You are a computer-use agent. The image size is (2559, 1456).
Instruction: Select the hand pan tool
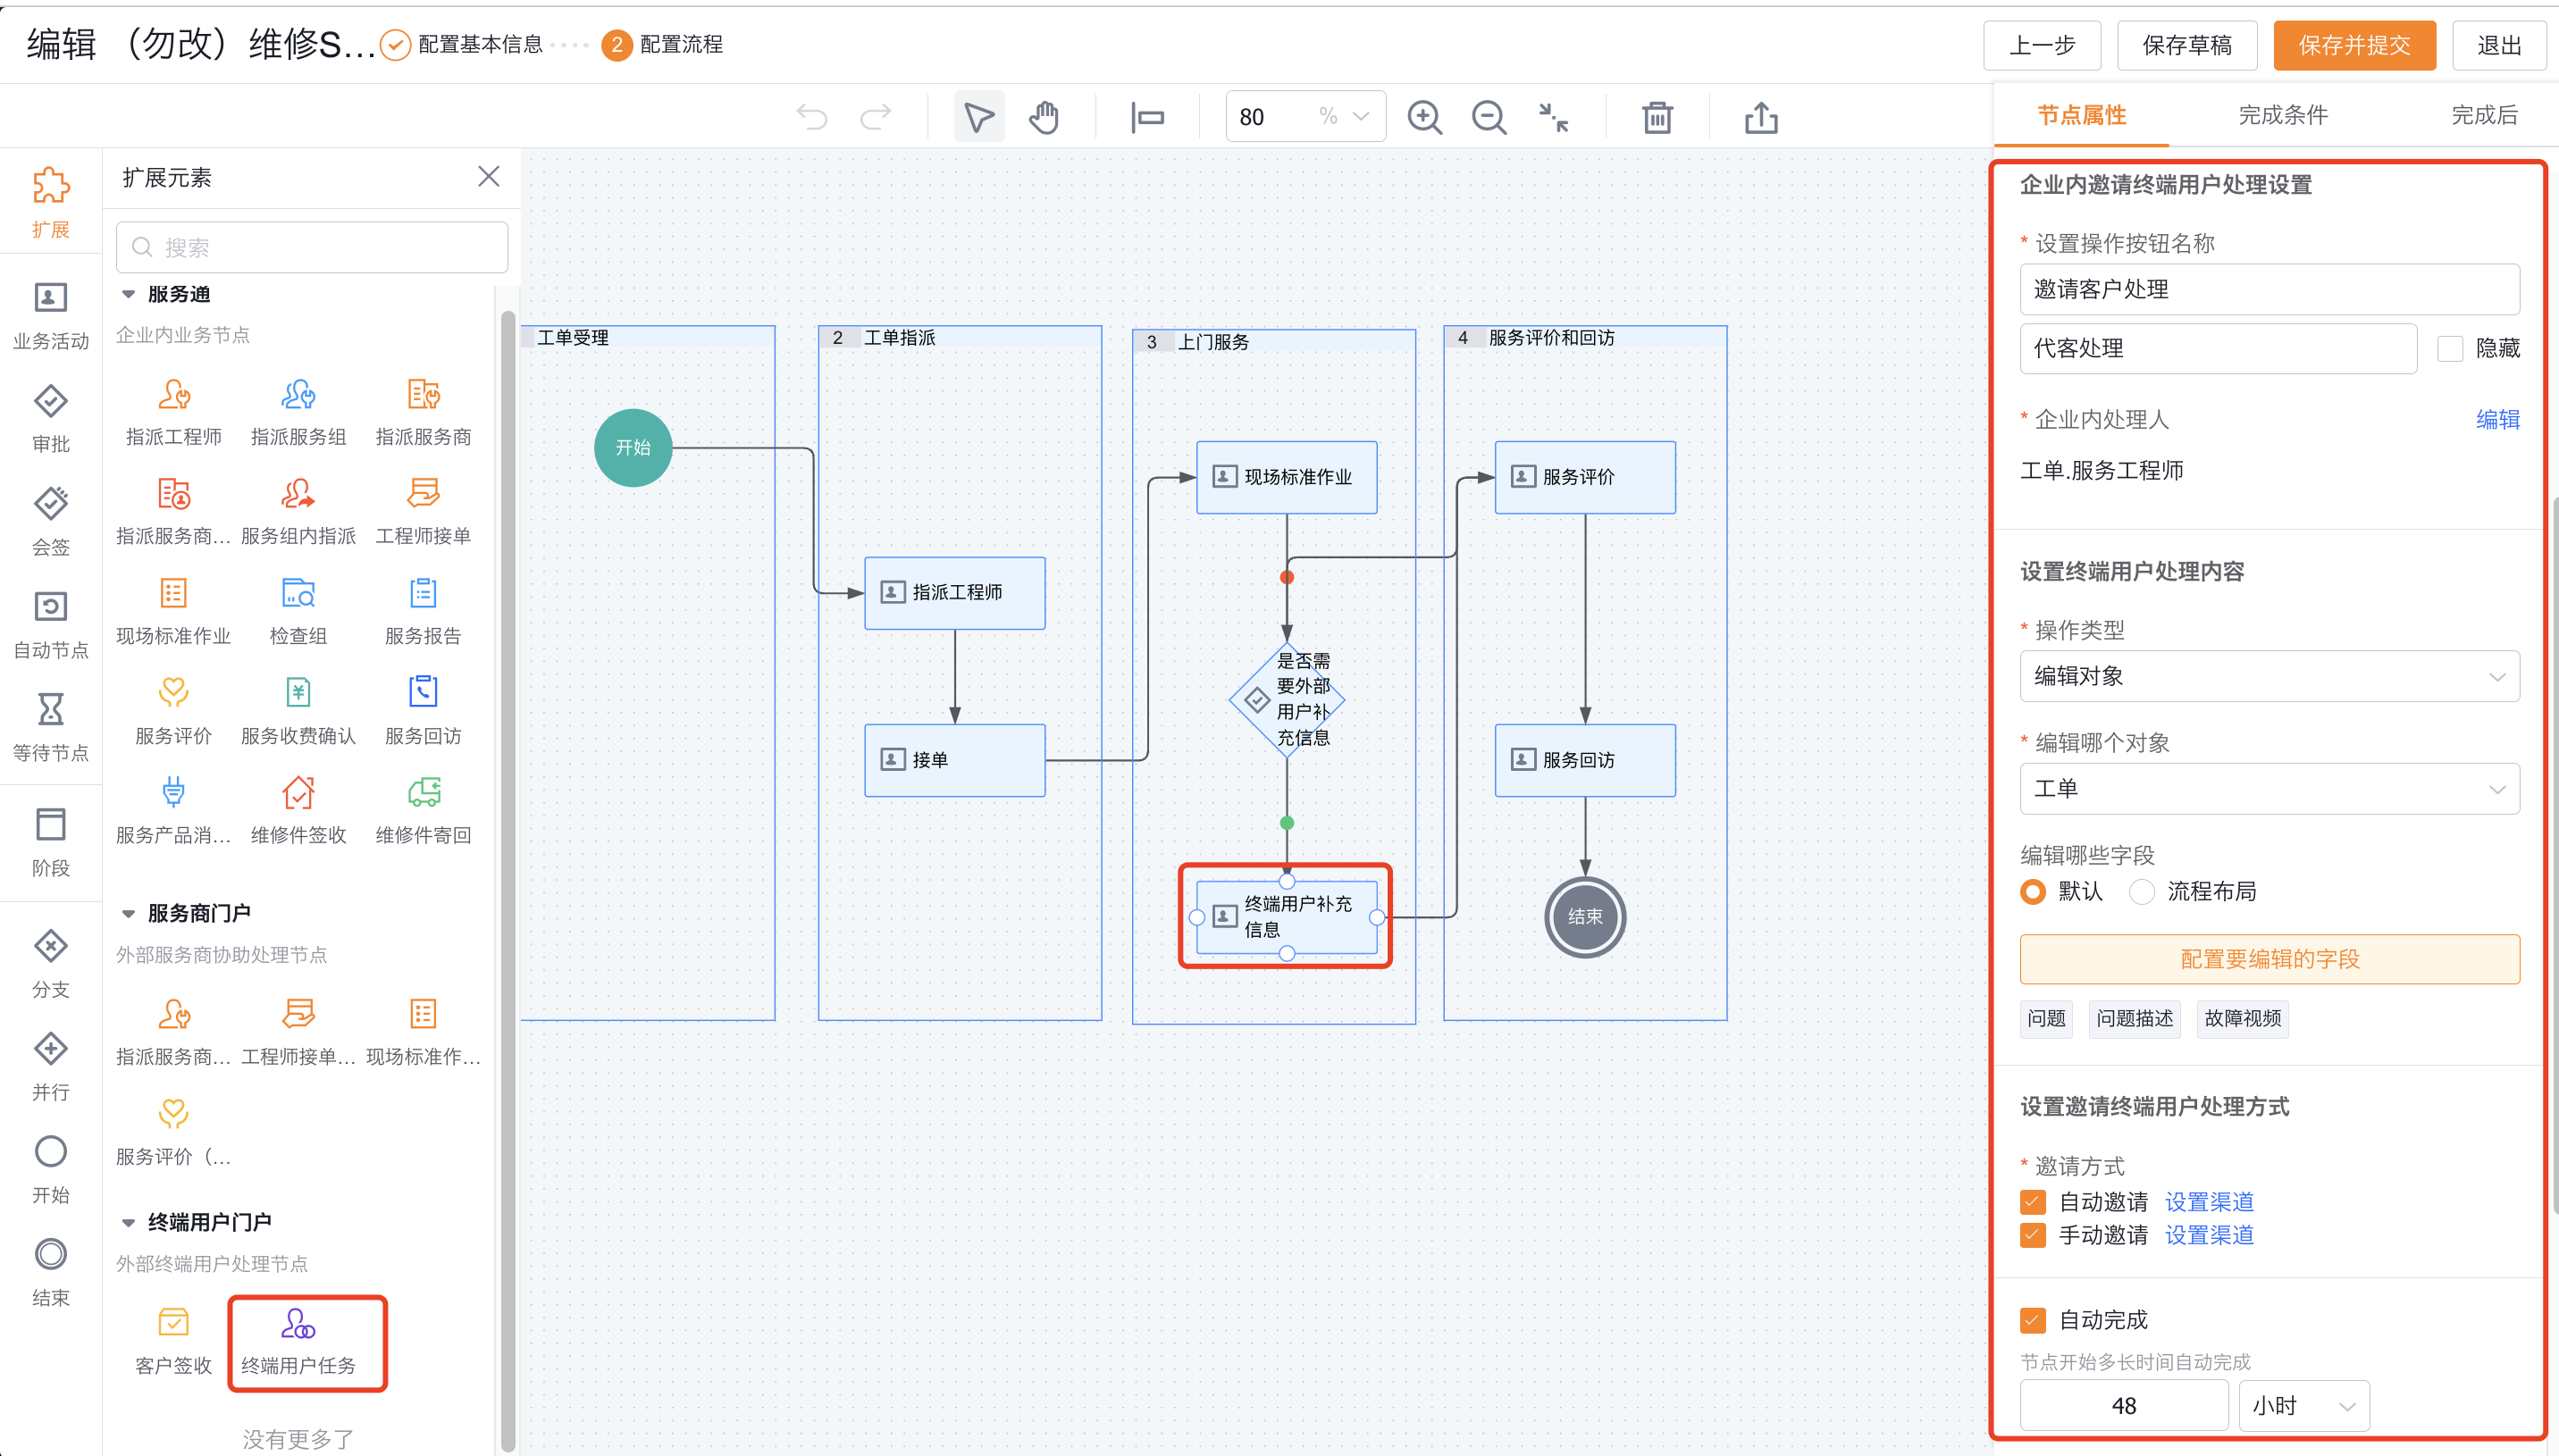click(1043, 117)
